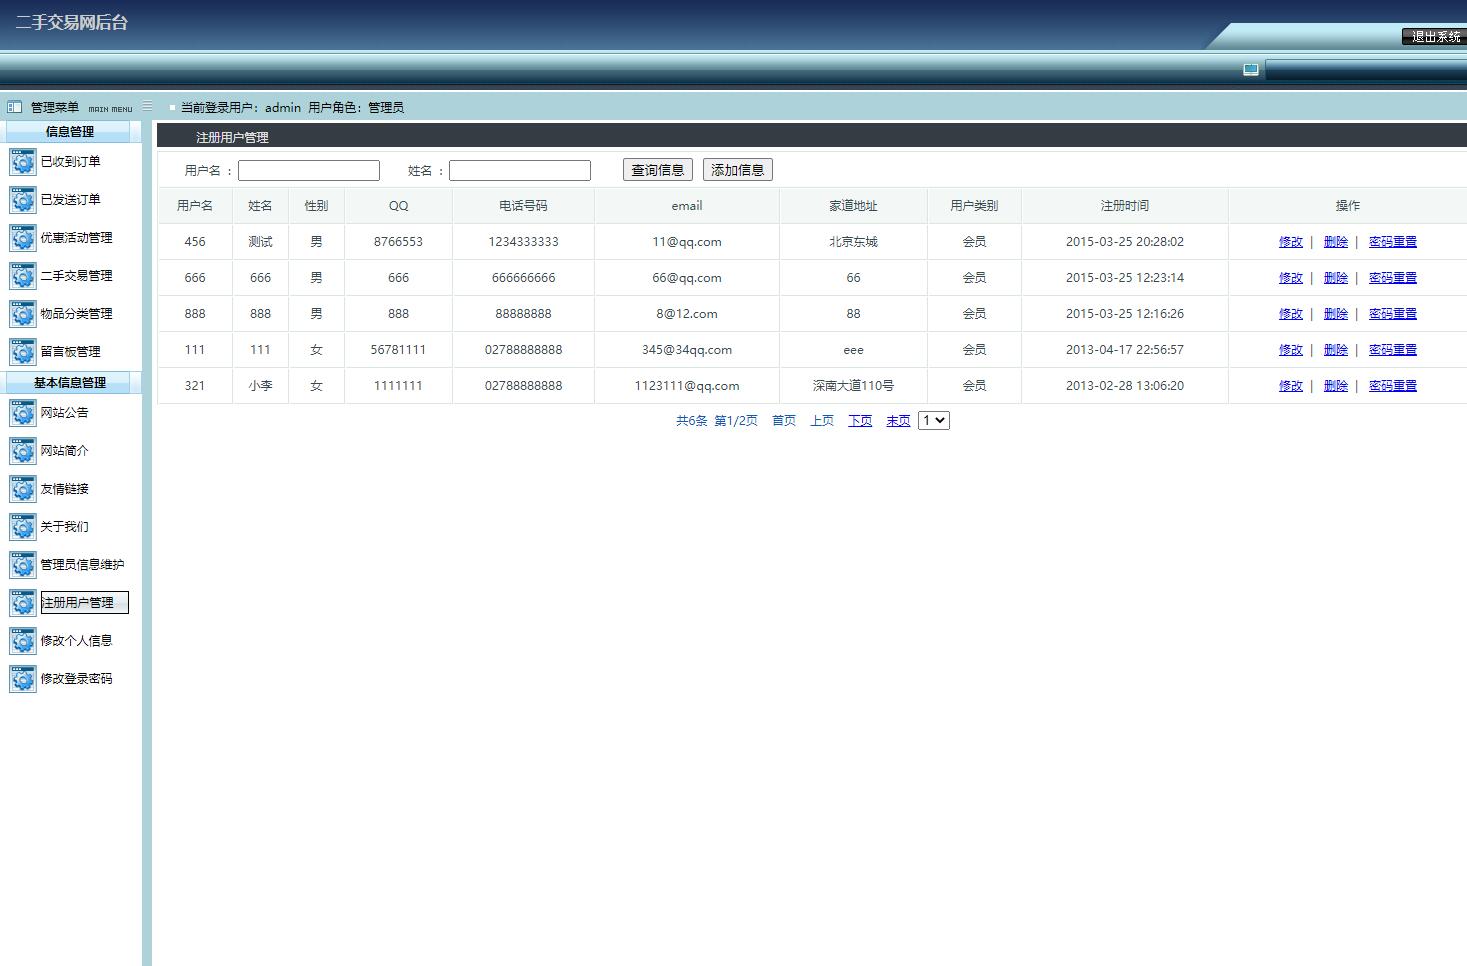Click 删除 for user 321

click(x=1336, y=386)
